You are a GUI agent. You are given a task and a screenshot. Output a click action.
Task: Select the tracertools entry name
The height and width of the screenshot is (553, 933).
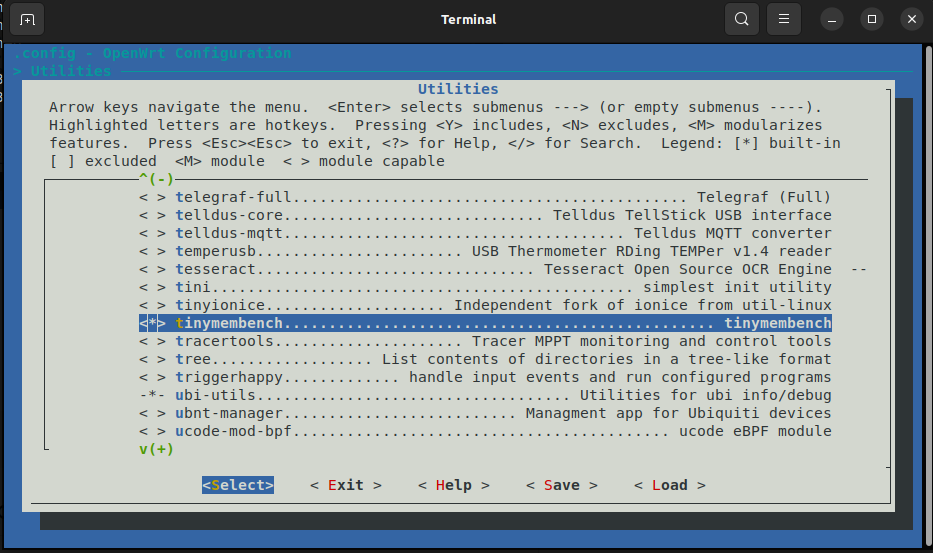coord(224,341)
